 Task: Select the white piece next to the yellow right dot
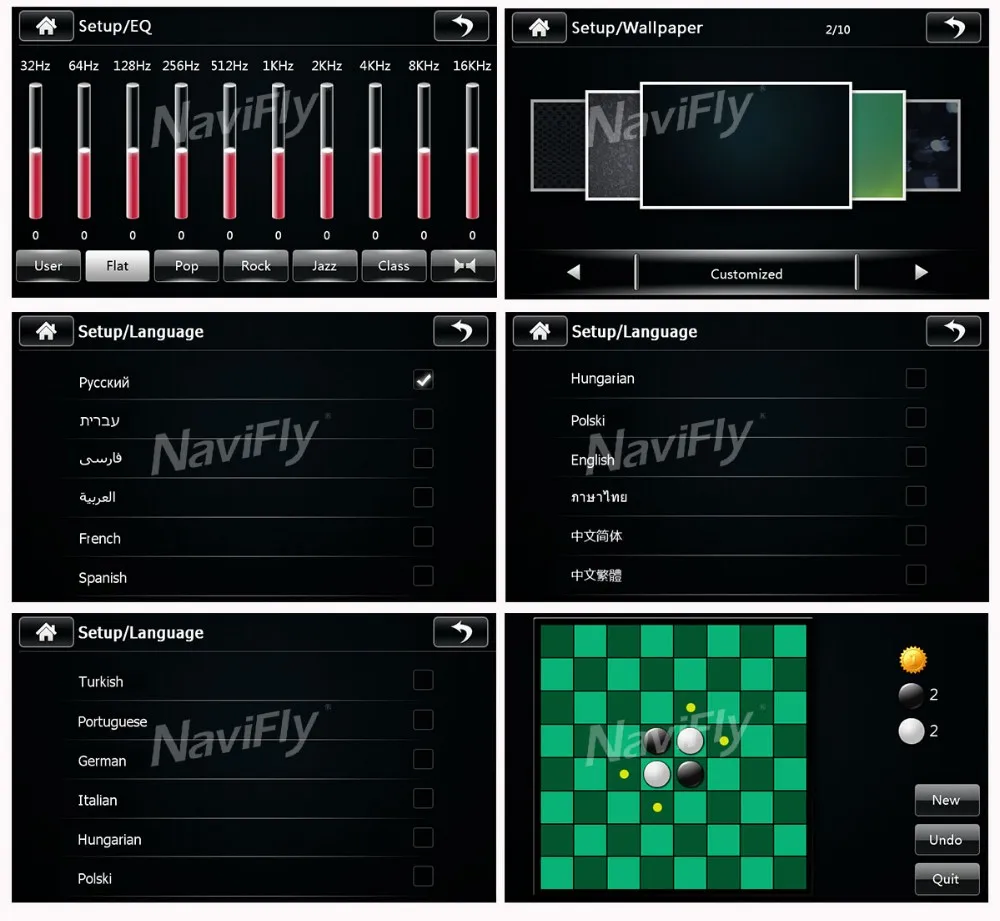pyautogui.click(x=690, y=741)
